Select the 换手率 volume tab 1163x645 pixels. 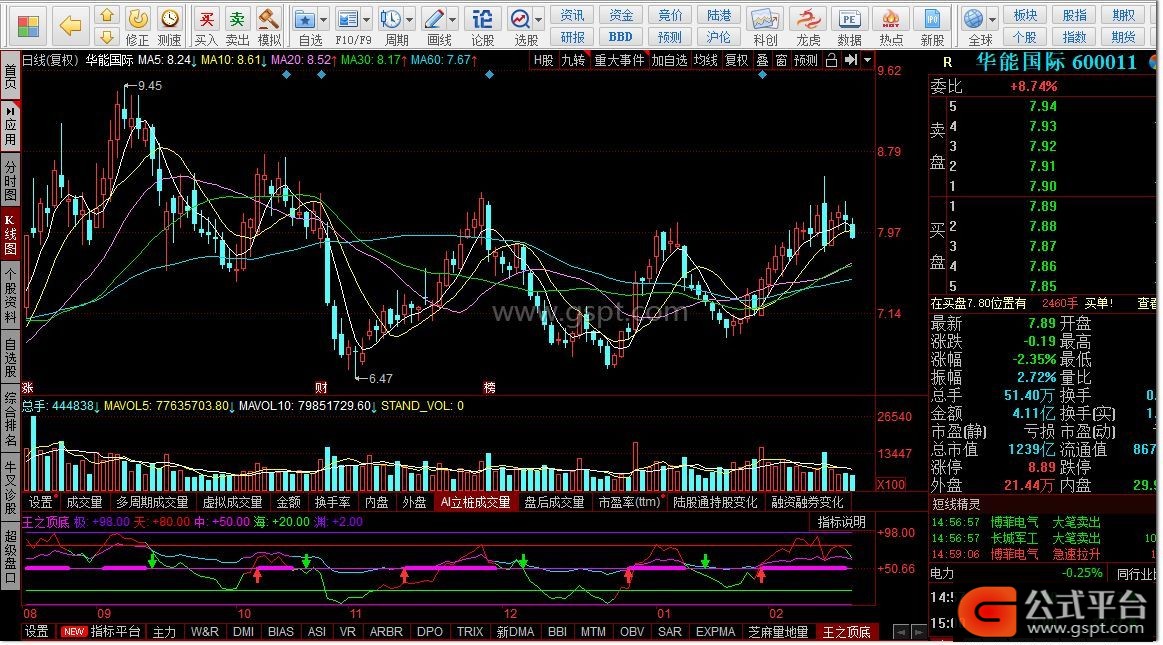[332, 503]
